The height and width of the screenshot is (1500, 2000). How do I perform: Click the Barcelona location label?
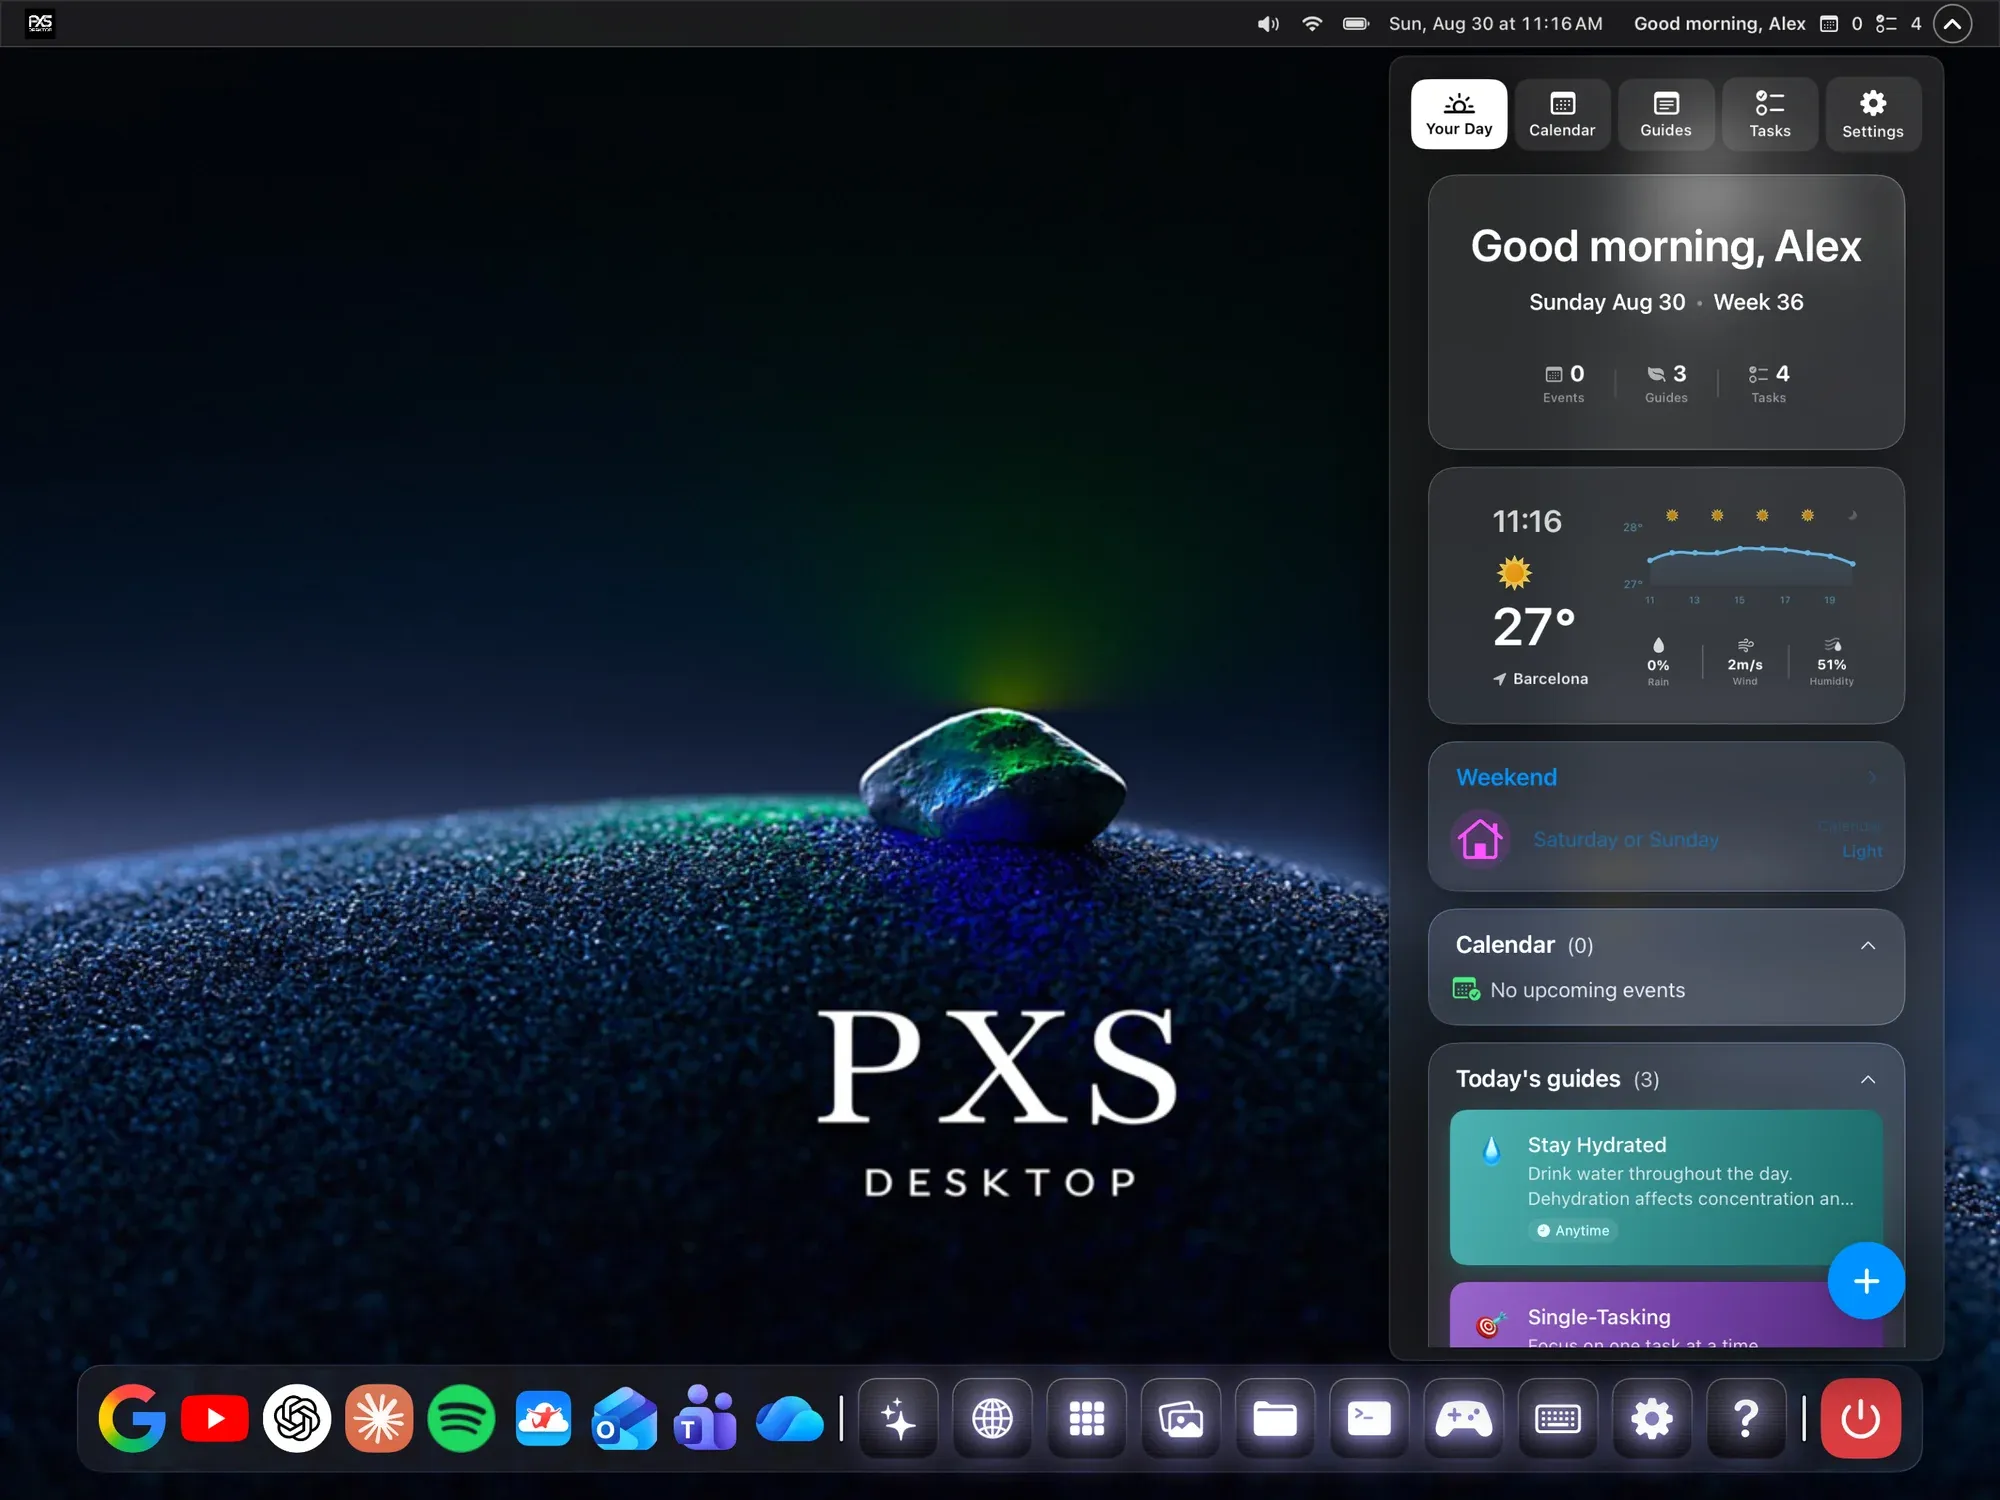click(1540, 679)
